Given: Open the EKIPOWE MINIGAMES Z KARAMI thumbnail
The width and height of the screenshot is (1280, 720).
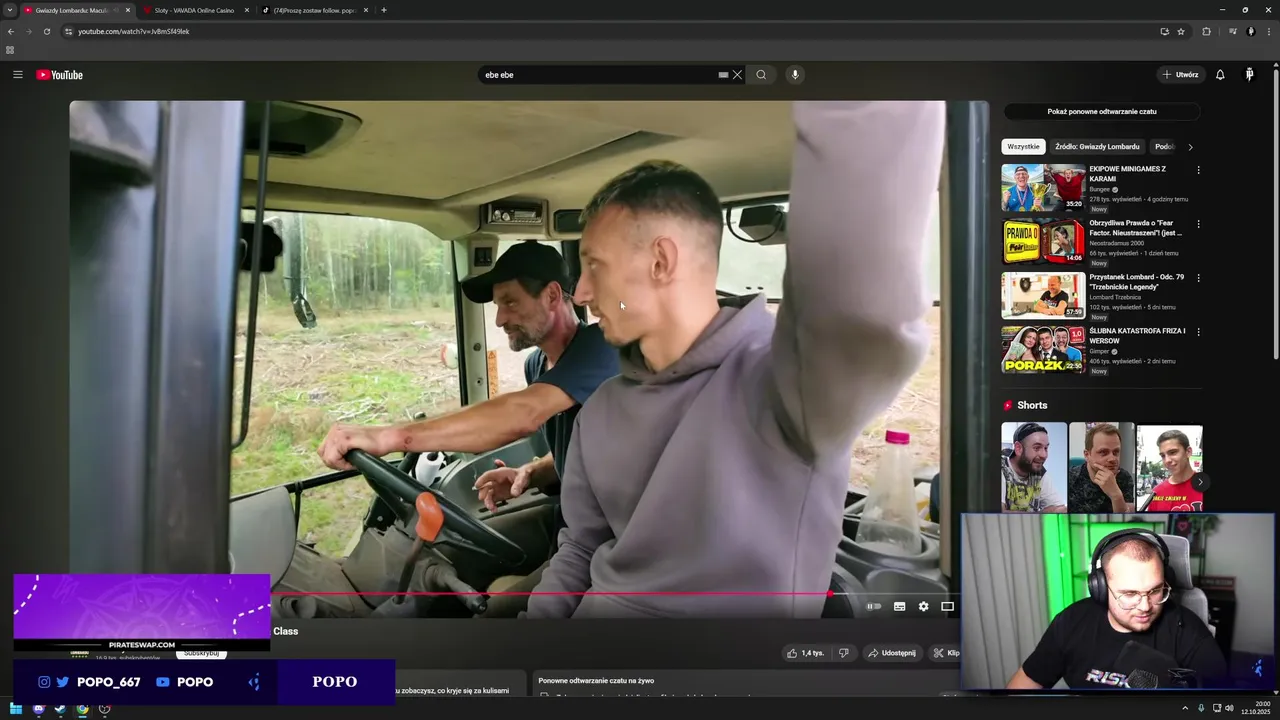Looking at the screenshot, I should coord(1043,187).
